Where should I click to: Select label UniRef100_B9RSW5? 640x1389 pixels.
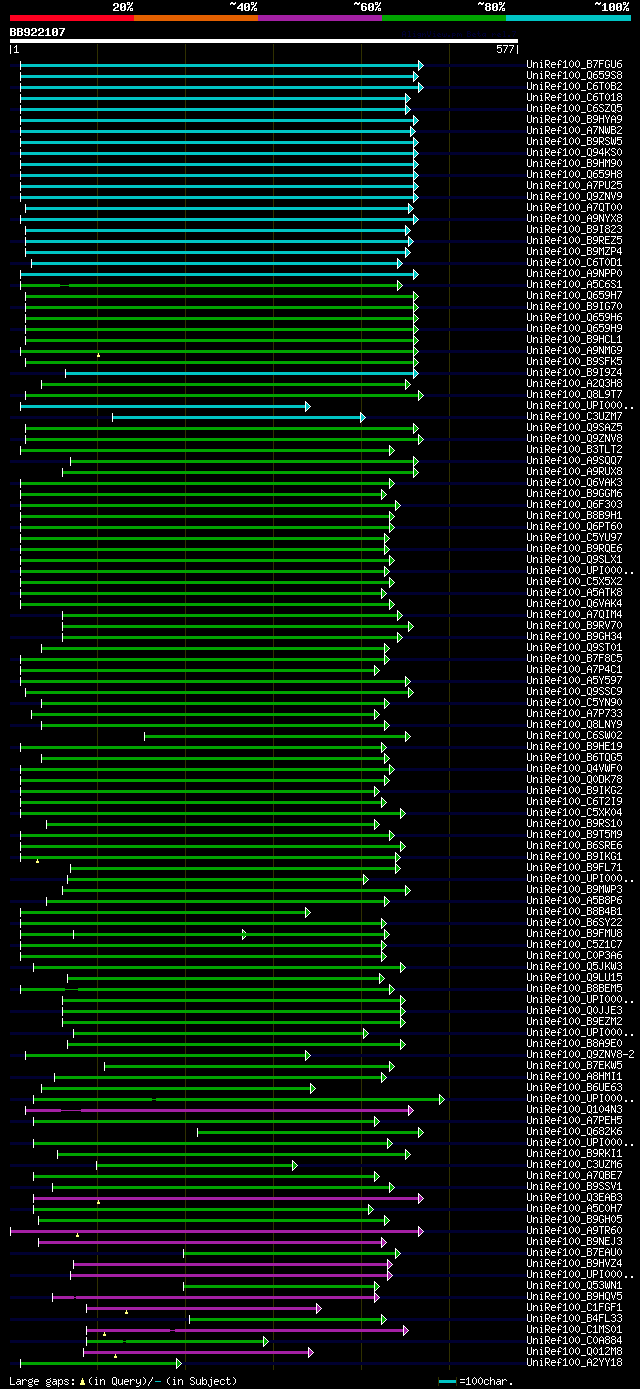pos(574,142)
